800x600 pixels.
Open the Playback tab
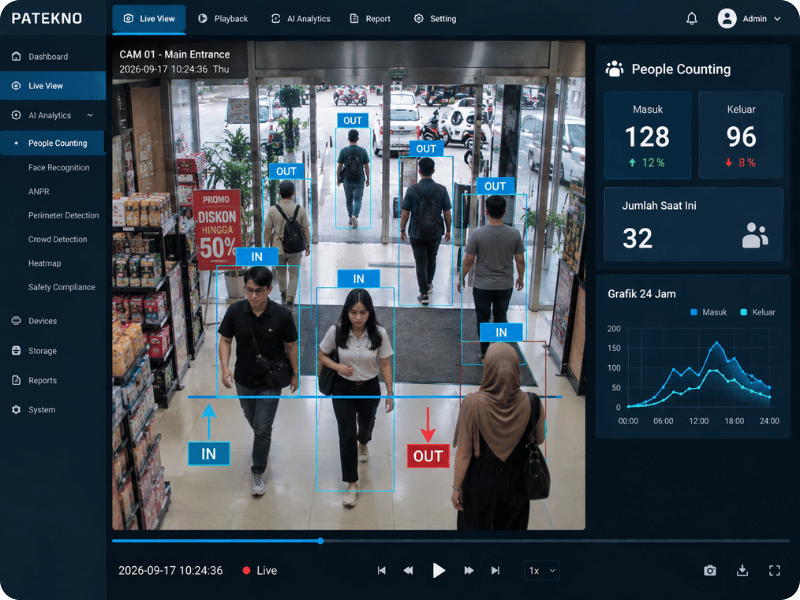click(223, 19)
